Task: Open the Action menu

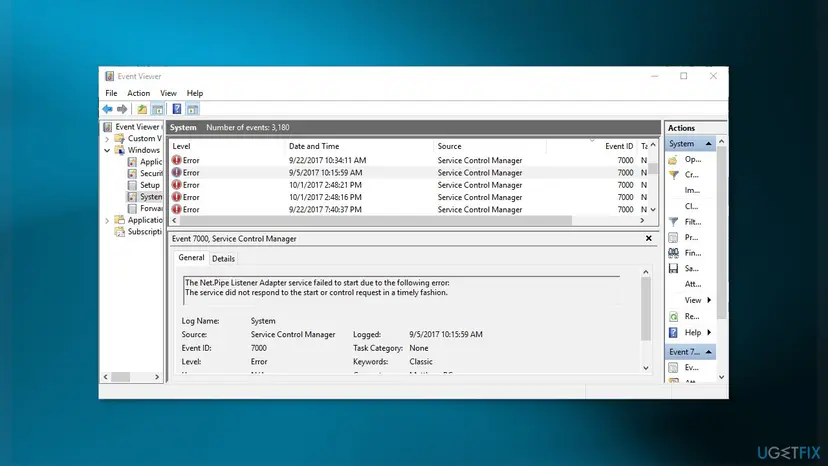Action: coord(138,93)
